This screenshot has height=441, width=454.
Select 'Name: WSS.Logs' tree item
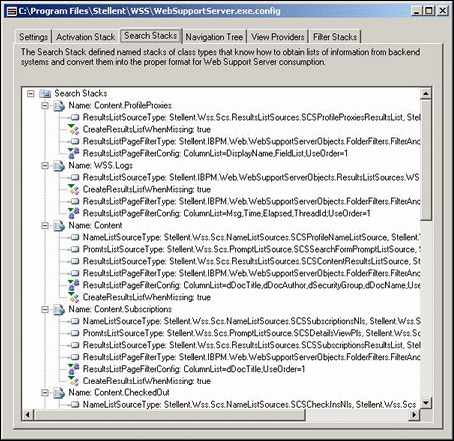pos(100,166)
